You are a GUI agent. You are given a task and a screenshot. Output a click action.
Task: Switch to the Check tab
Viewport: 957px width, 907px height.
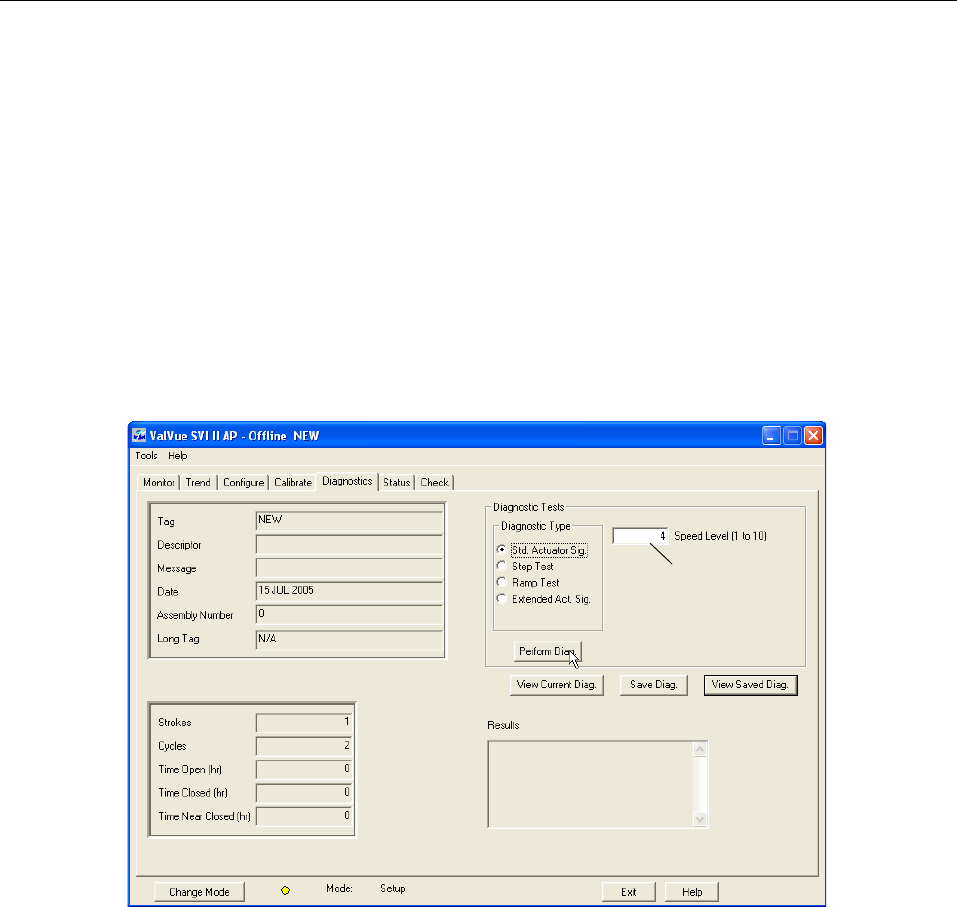[435, 482]
